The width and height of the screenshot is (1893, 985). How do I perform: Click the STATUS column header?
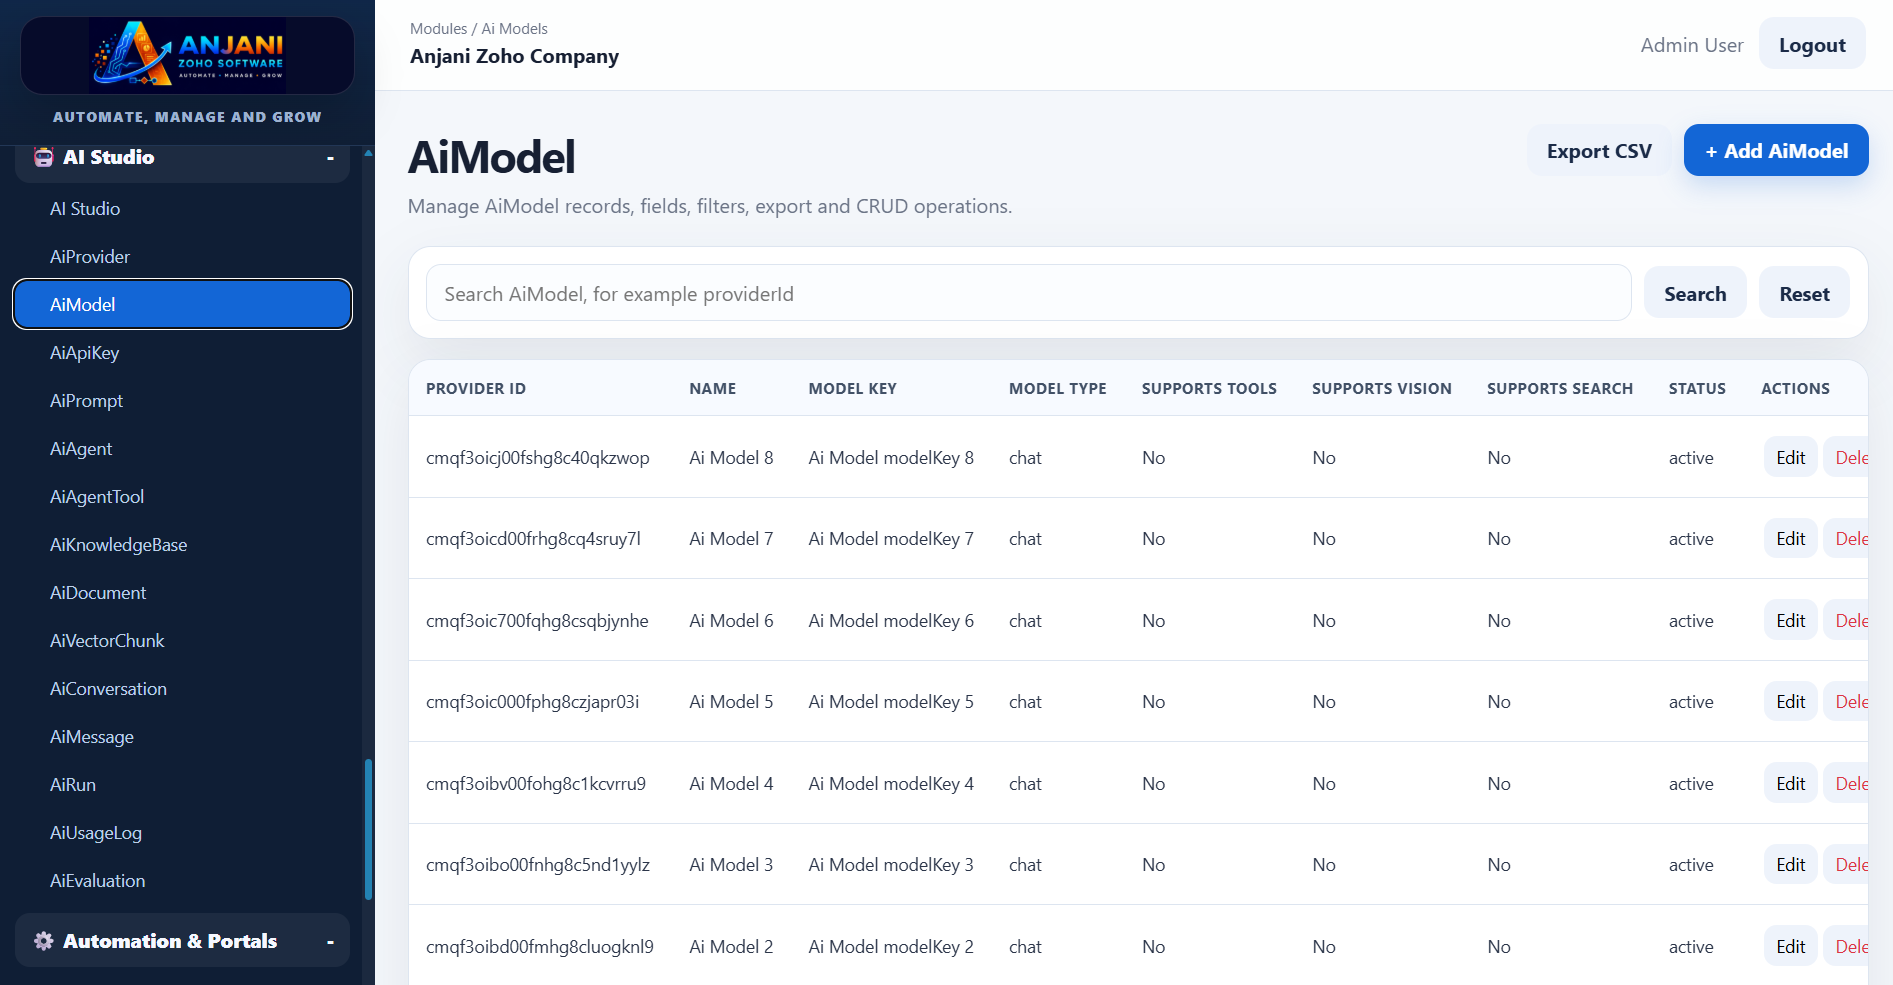click(x=1697, y=388)
